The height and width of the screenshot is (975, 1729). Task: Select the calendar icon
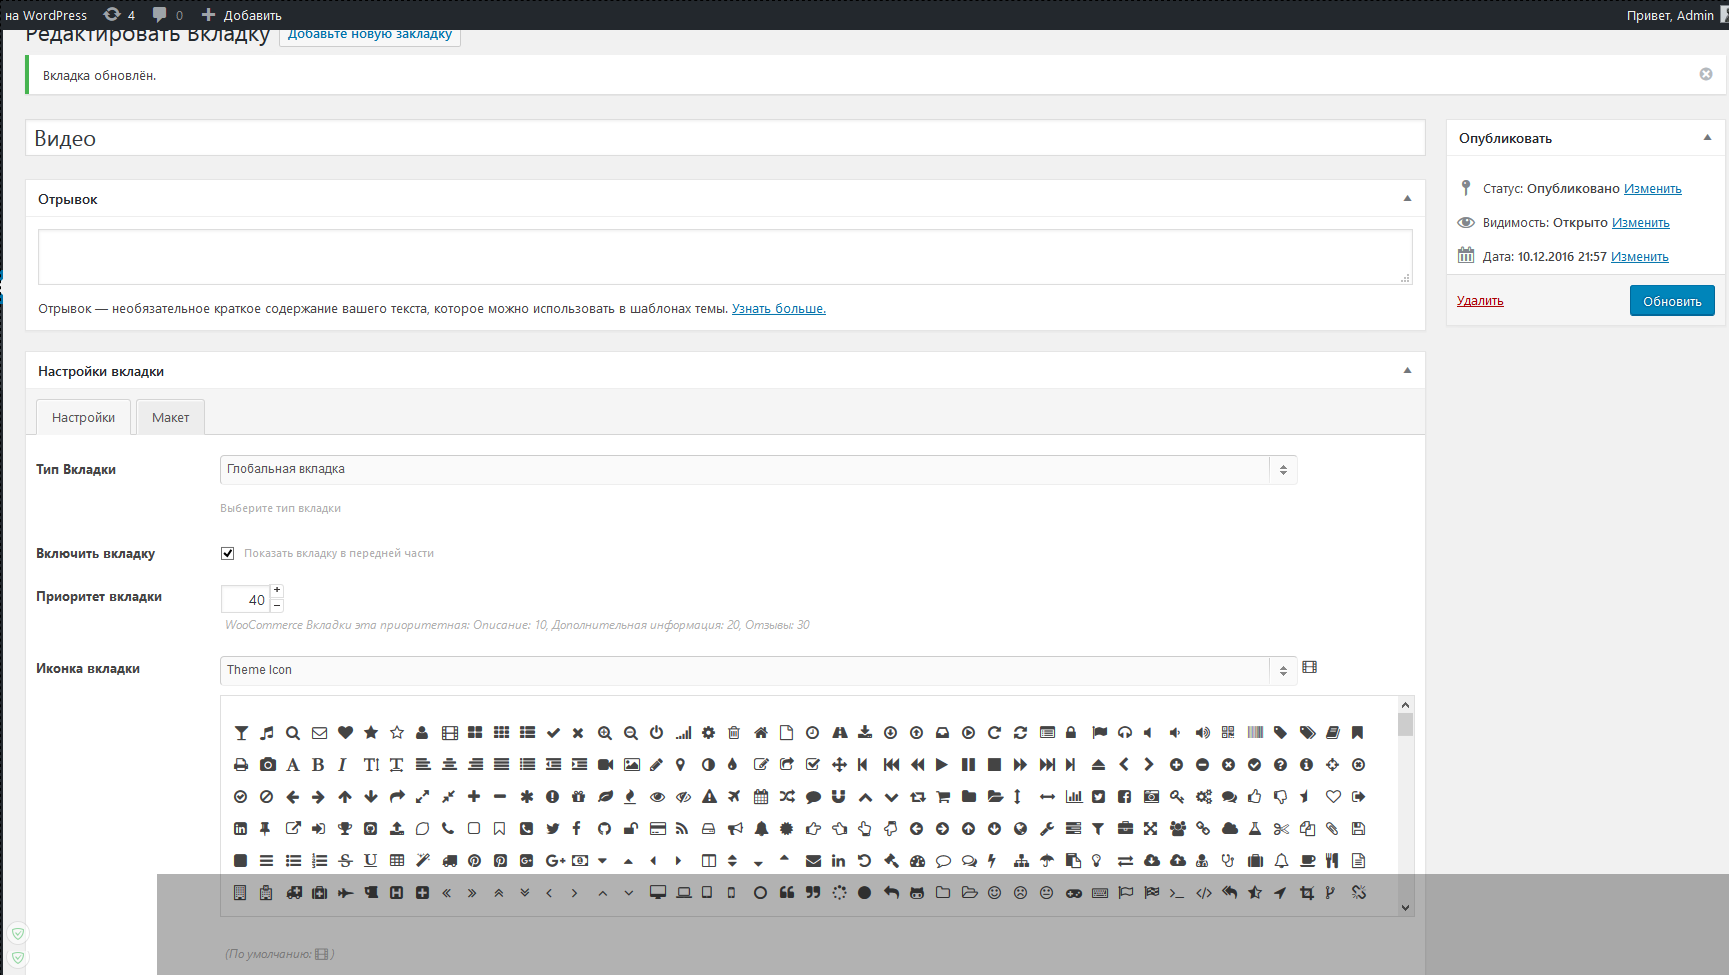pos(761,797)
